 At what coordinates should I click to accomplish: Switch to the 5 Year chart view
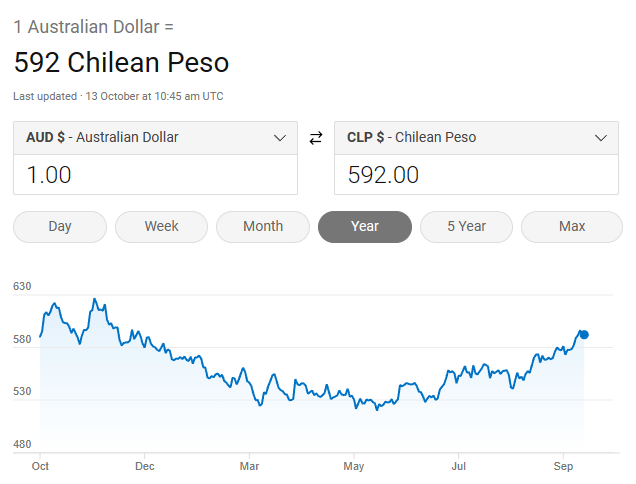click(466, 226)
